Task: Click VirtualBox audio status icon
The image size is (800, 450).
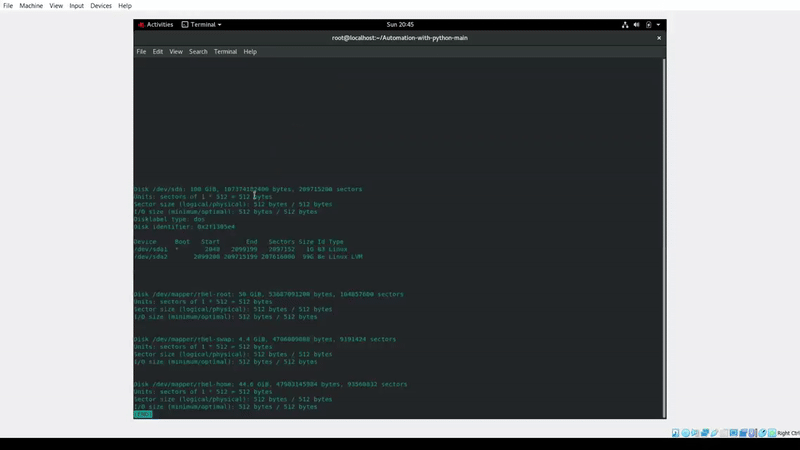Action: [695, 433]
